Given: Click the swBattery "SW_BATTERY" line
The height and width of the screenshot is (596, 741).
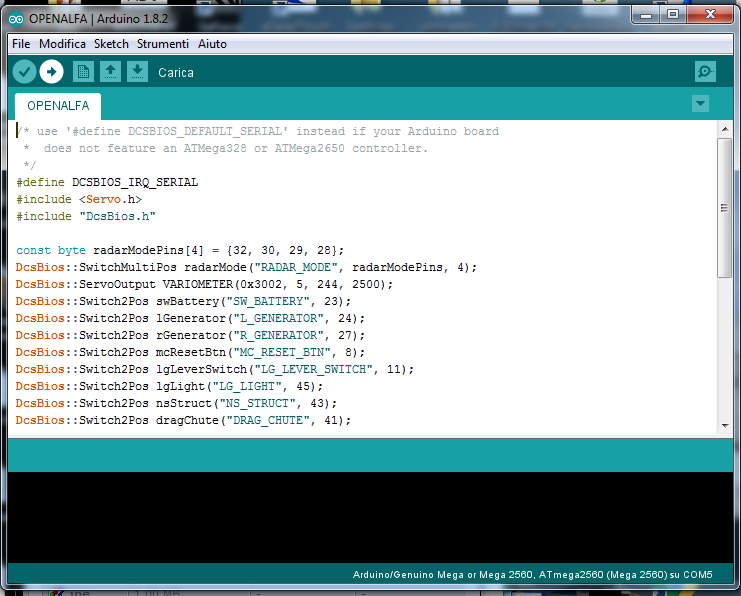Looking at the screenshot, I should 183,302.
